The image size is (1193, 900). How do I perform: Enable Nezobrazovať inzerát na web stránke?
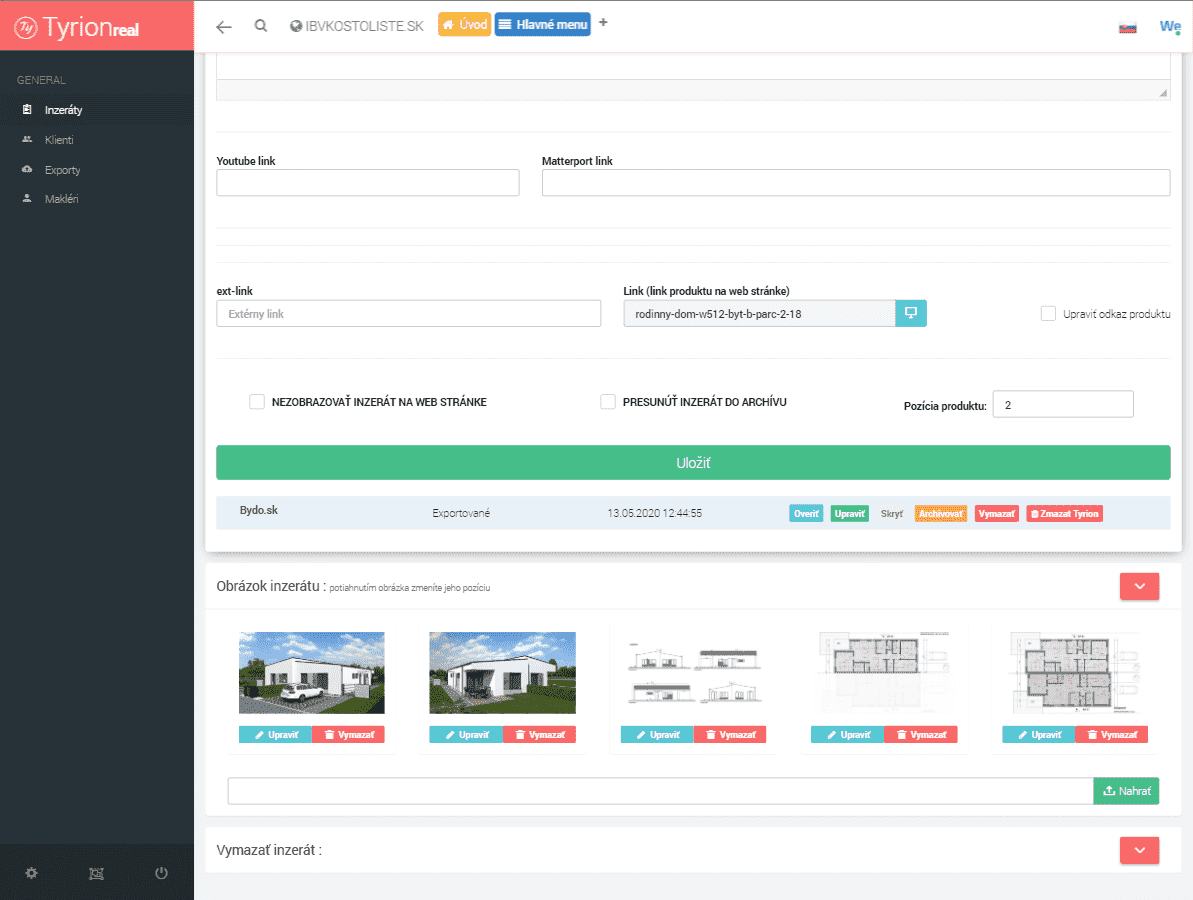[x=257, y=402]
